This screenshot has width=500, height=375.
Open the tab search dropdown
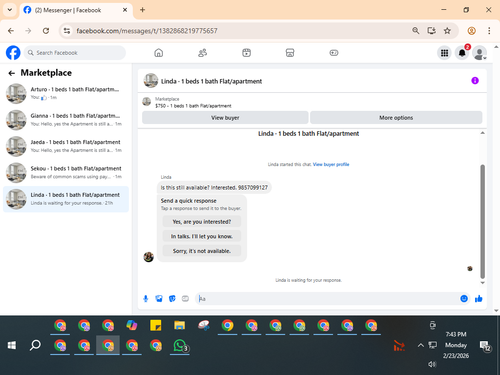pos(10,10)
